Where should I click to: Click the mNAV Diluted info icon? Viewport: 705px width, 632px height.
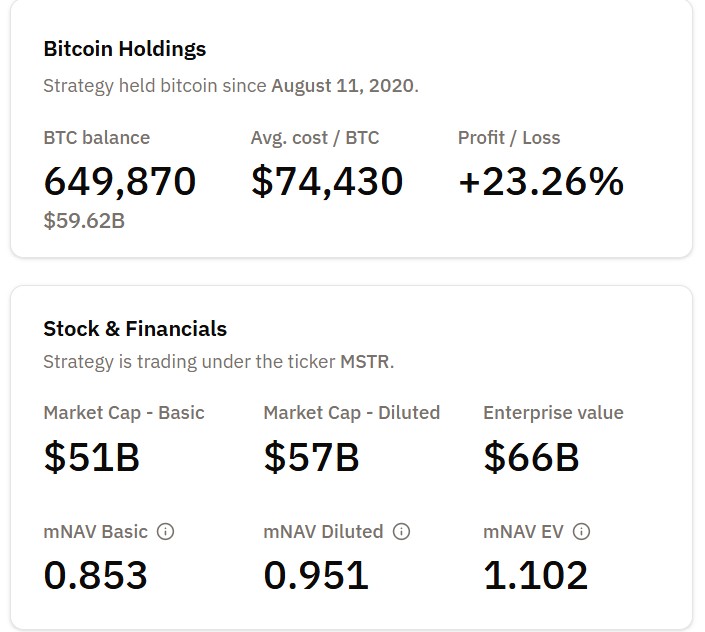click(x=401, y=532)
